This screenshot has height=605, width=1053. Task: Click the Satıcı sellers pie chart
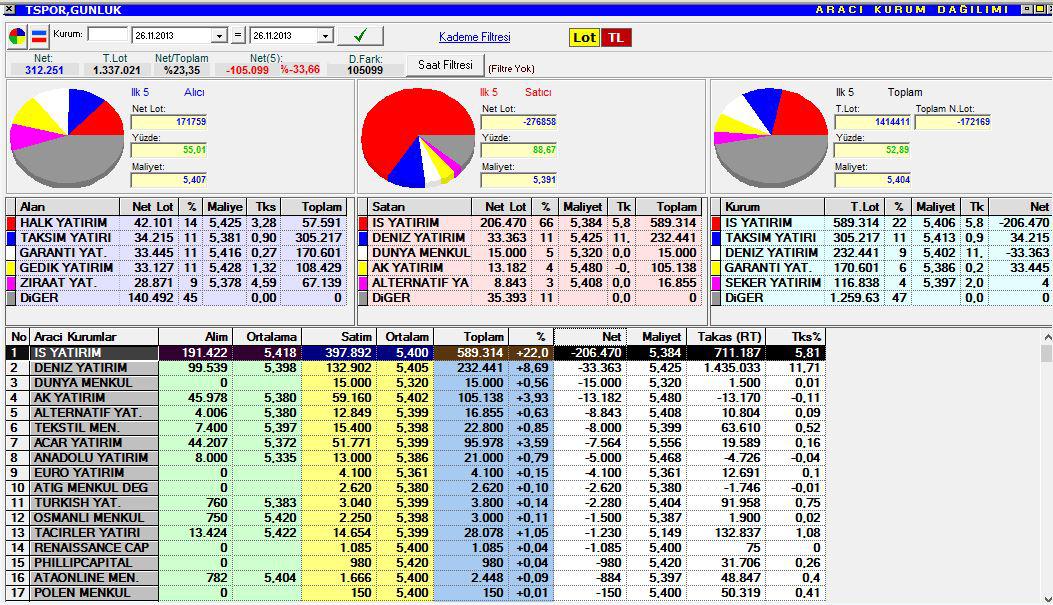coord(418,138)
